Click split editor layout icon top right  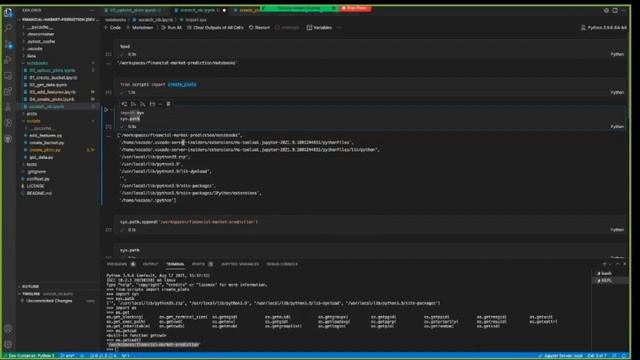[615, 10]
